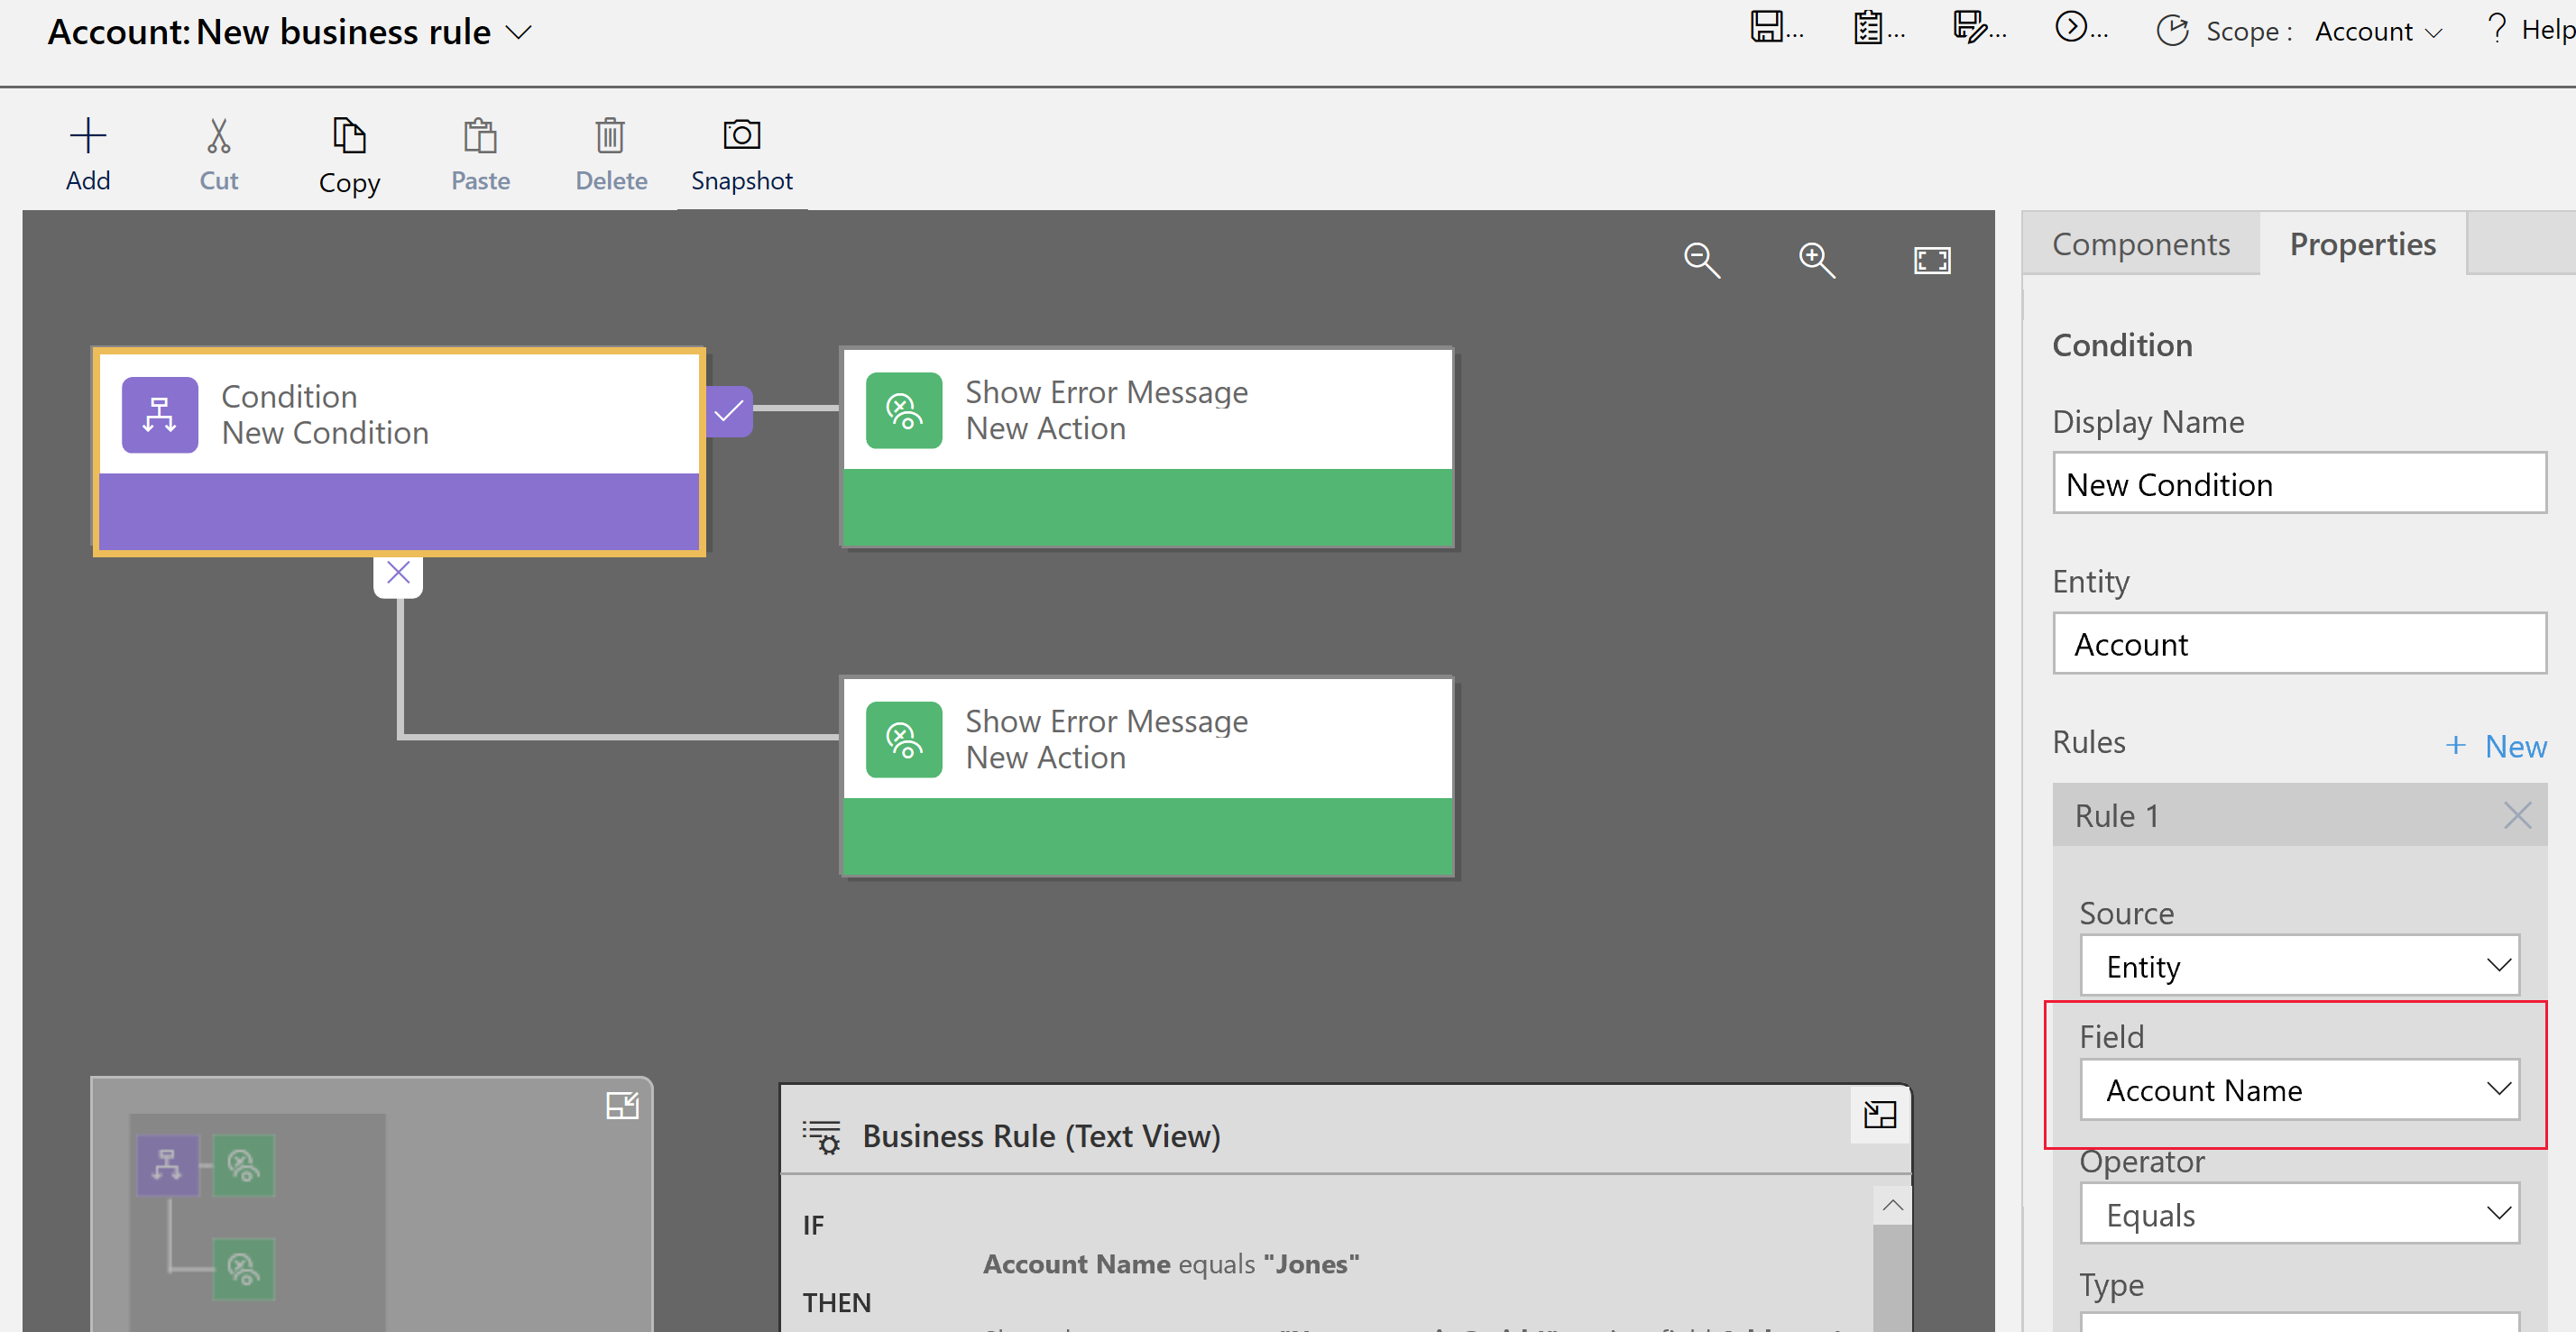Click the Business Rule Text View icon
The height and width of the screenshot is (1332, 2576).
pyautogui.click(x=824, y=1134)
